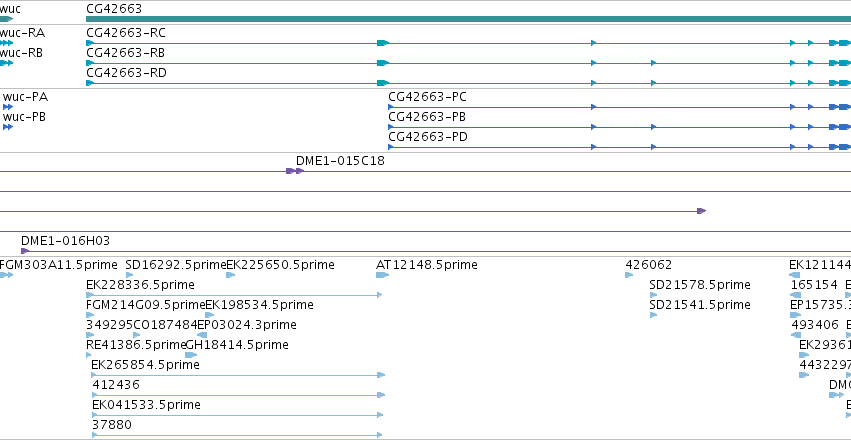Select the long teal CG42663 gene bar
851x440 pixels.
click(468, 19)
